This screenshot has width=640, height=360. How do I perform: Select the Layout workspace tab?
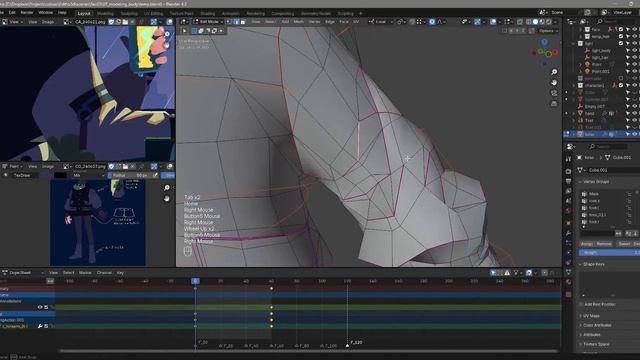coord(84,13)
